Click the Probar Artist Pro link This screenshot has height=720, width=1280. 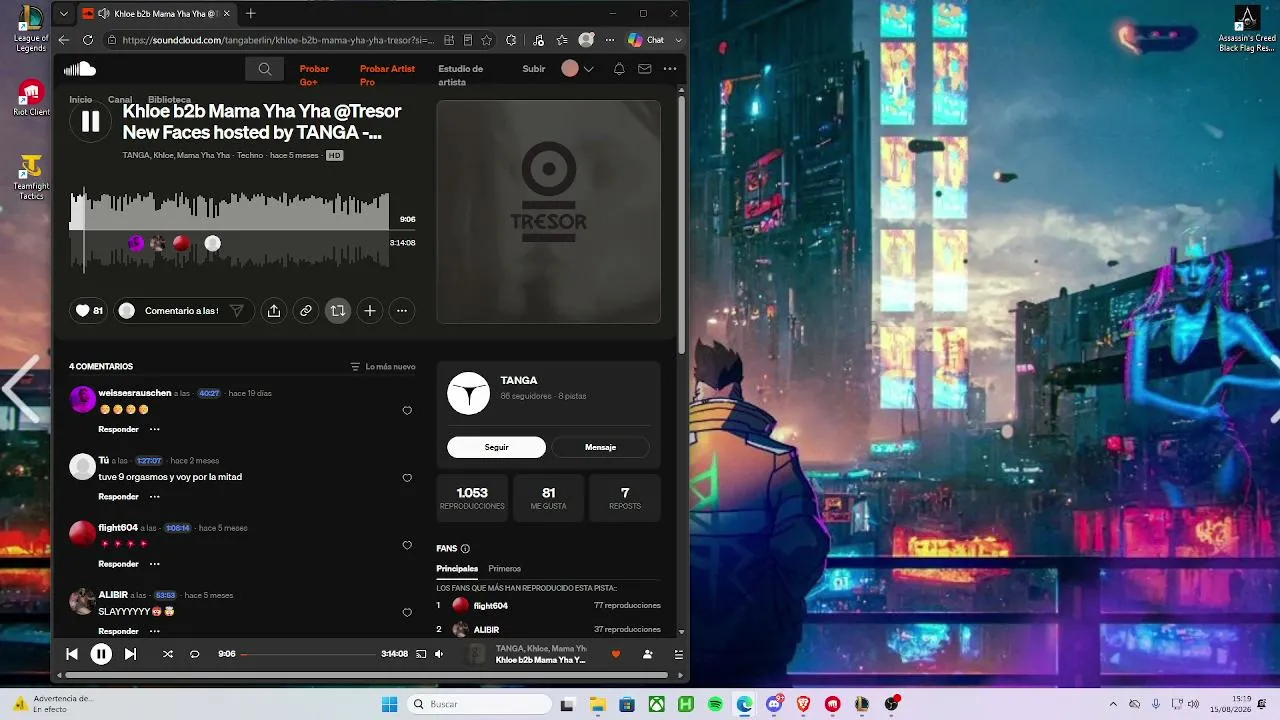click(x=387, y=75)
